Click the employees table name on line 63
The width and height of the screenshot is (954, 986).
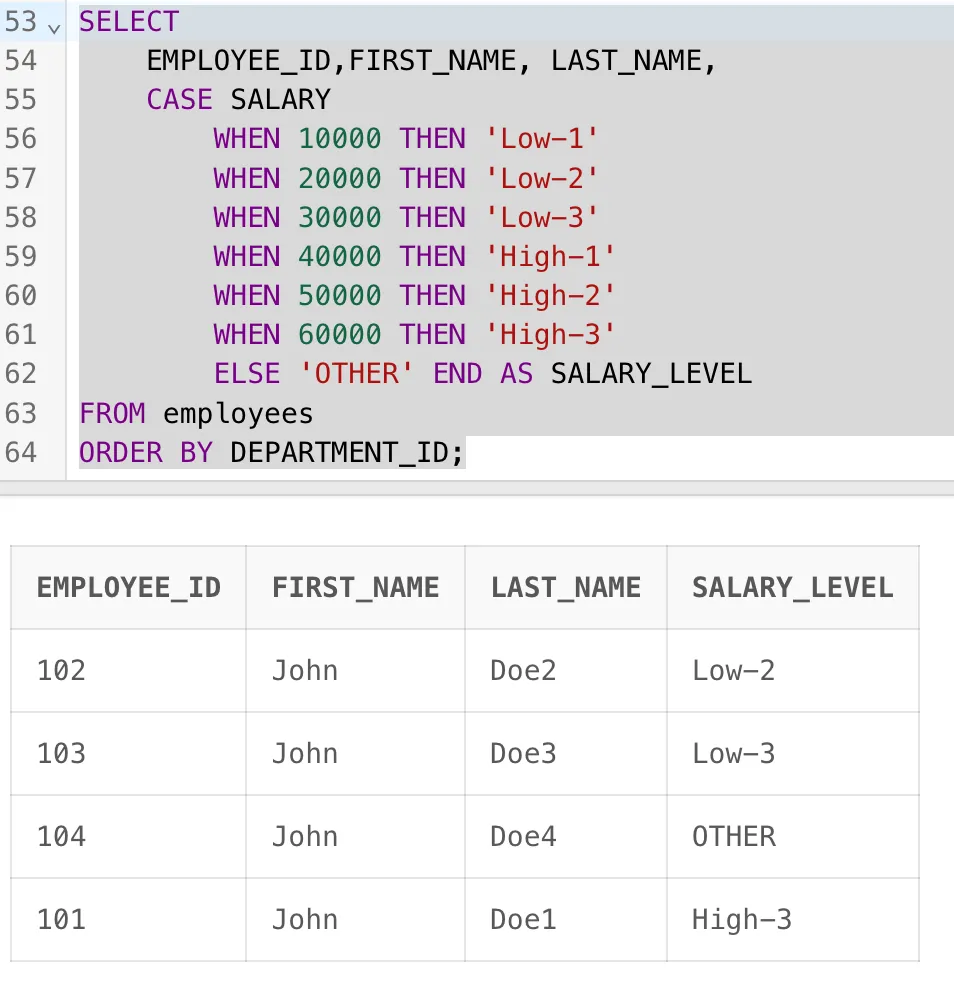pyautogui.click(x=238, y=414)
